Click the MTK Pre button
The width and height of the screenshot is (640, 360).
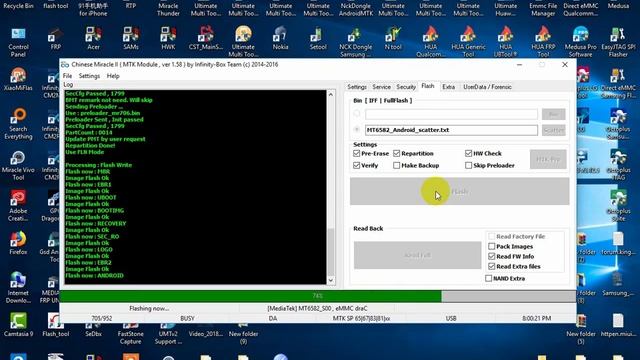tap(548, 159)
